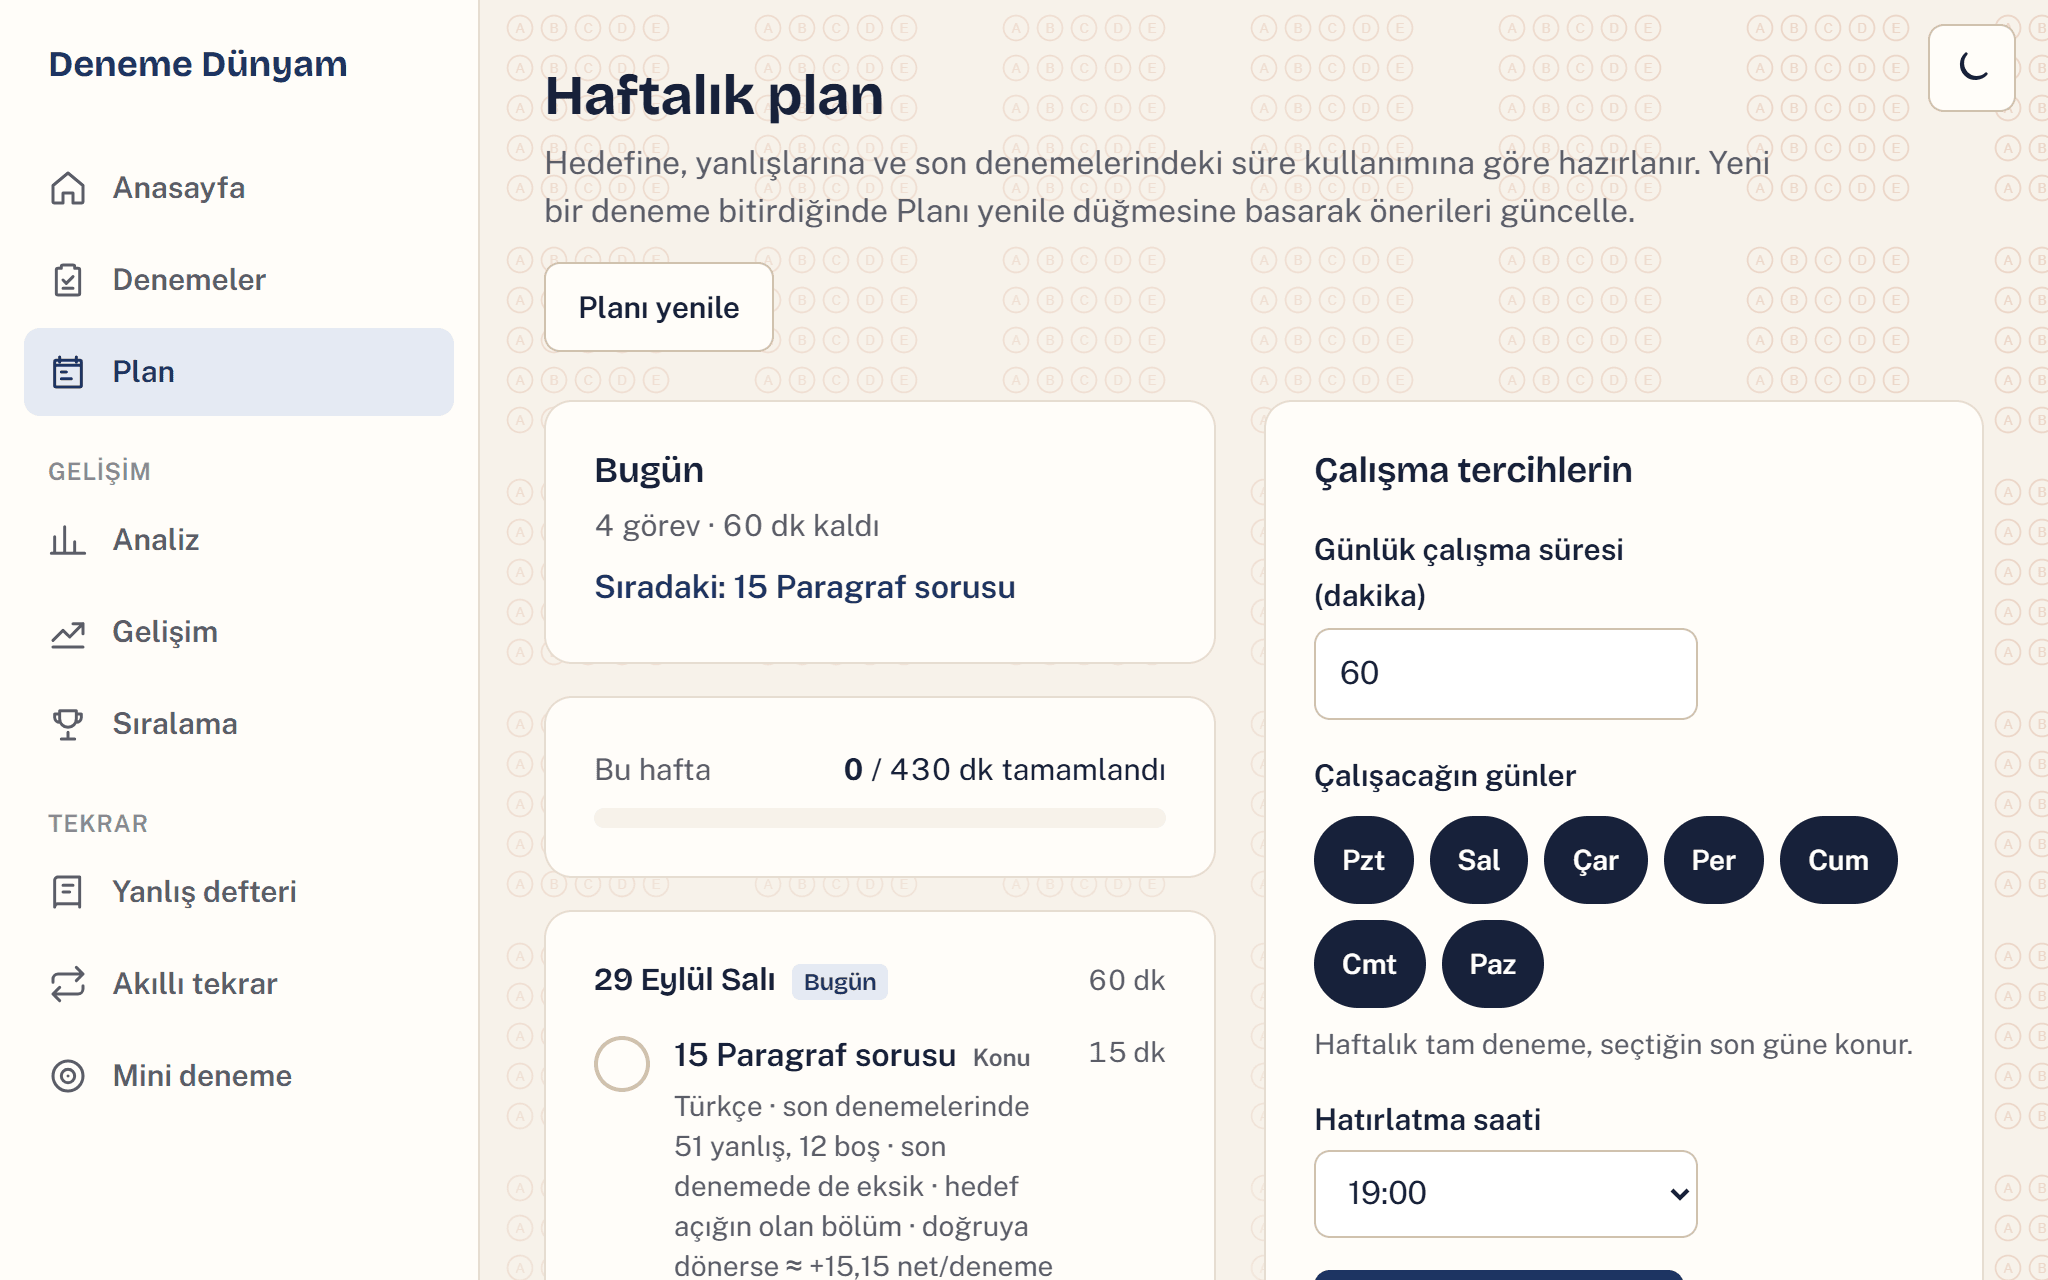Image resolution: width=2048 pixels, height=1280 pixels.
Task: Go to Deneme Dünyam home logo
Action: [198, 64]
